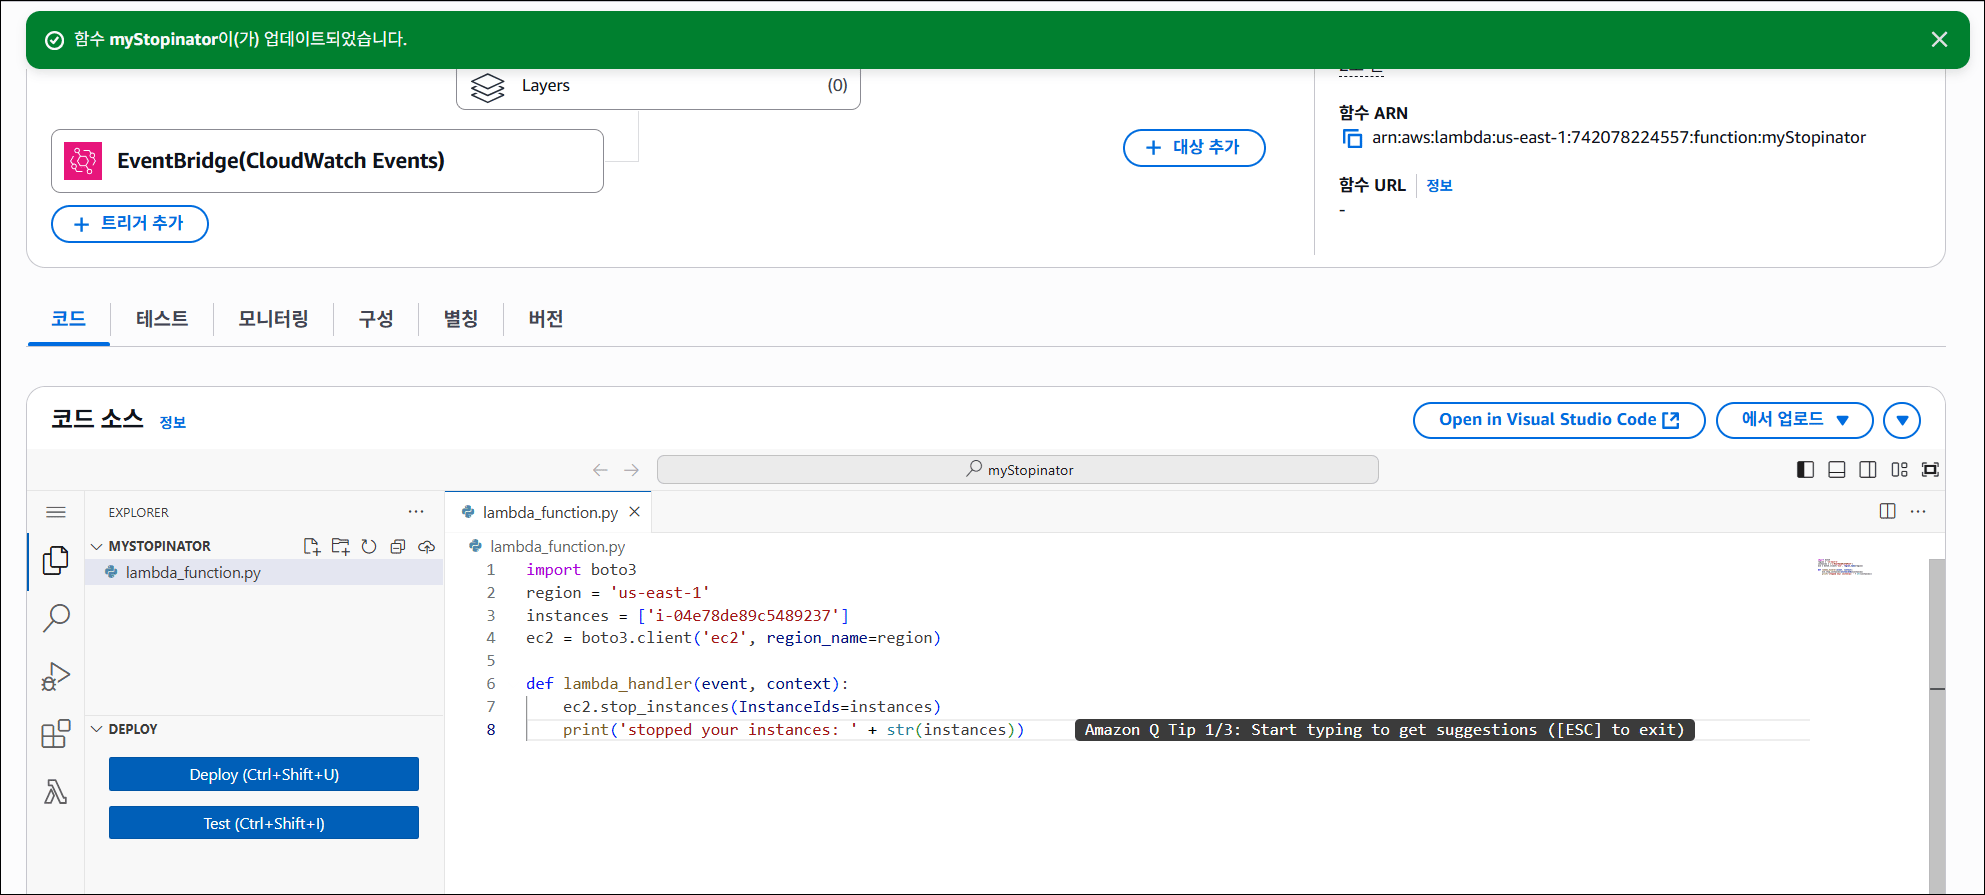Select the Explorer files icon
The image size is (1985, 895).
point(56,561)
